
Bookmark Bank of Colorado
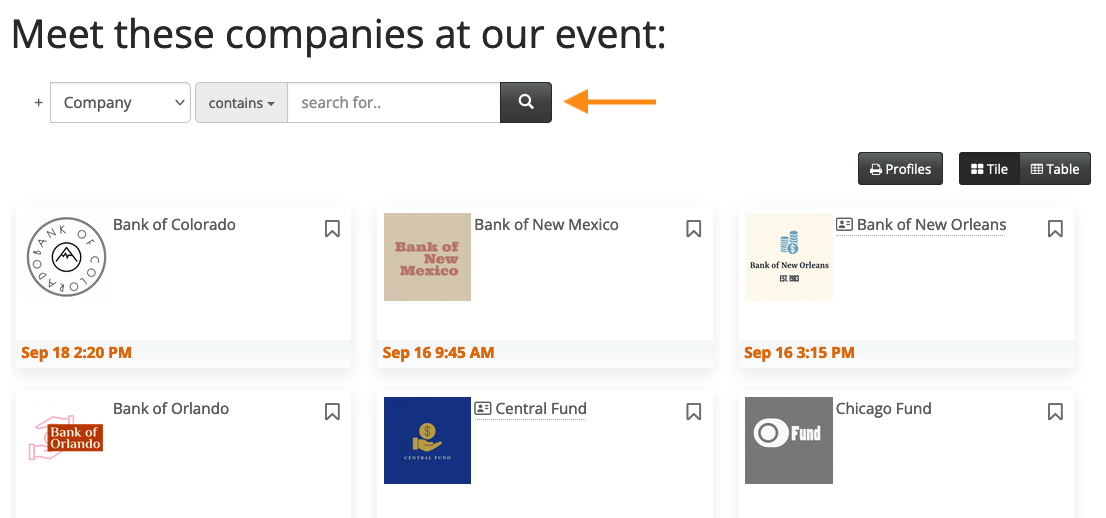click(x=333, y=229)
